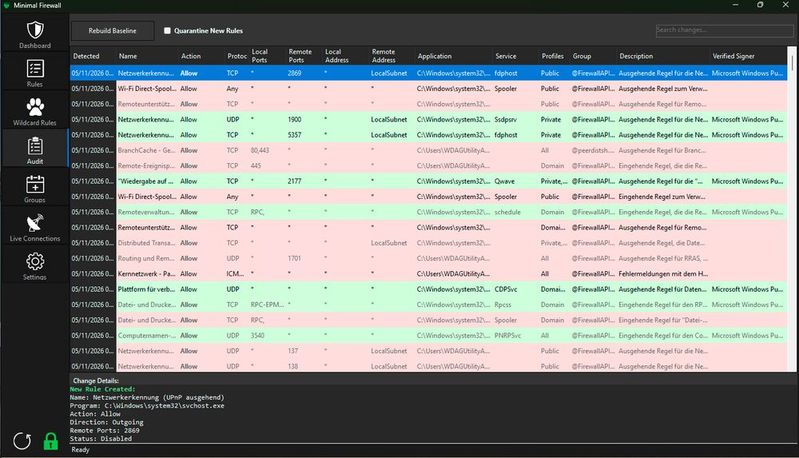Click the schedule service cell
The height and width of the screenshot is (458, 799).
(x=508, y=212)
